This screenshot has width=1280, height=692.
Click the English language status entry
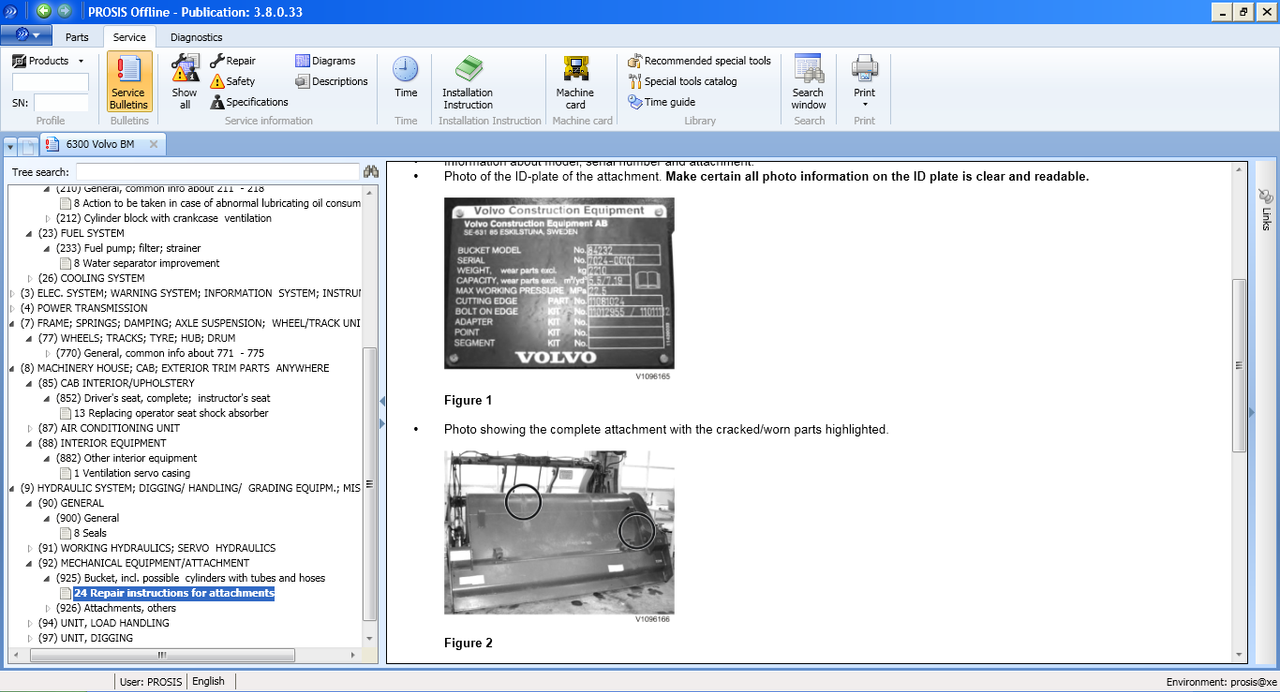[x=208, y=681]
